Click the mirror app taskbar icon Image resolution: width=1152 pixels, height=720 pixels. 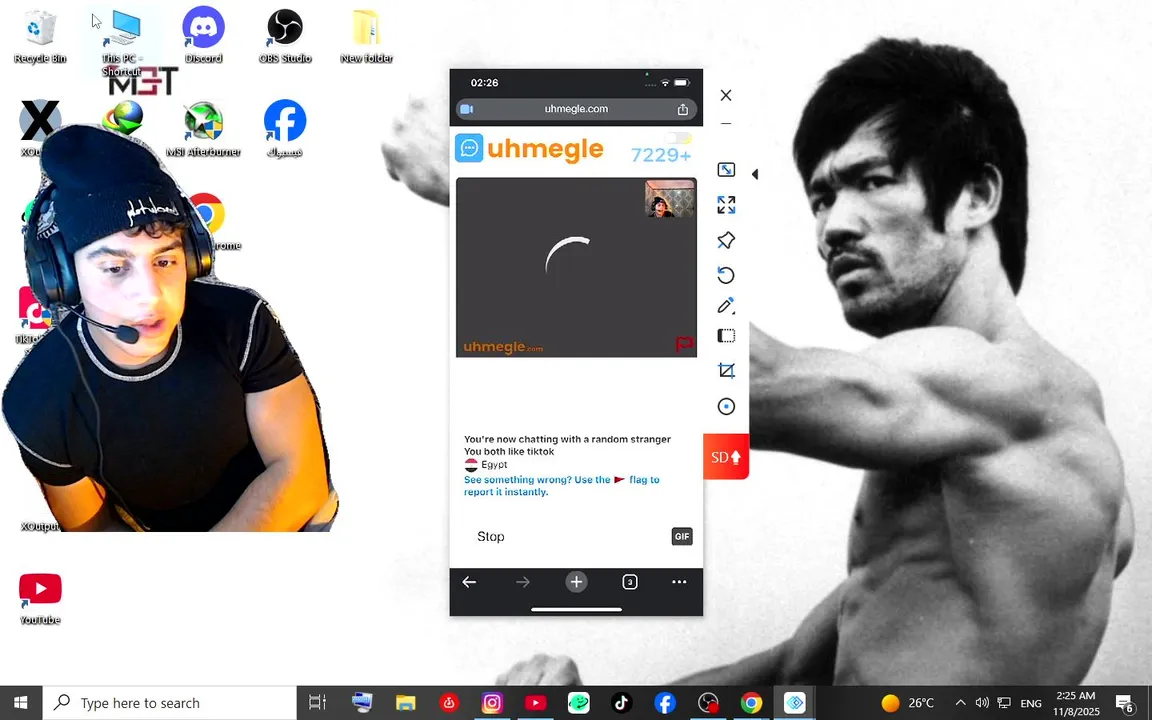coord(794,703)
